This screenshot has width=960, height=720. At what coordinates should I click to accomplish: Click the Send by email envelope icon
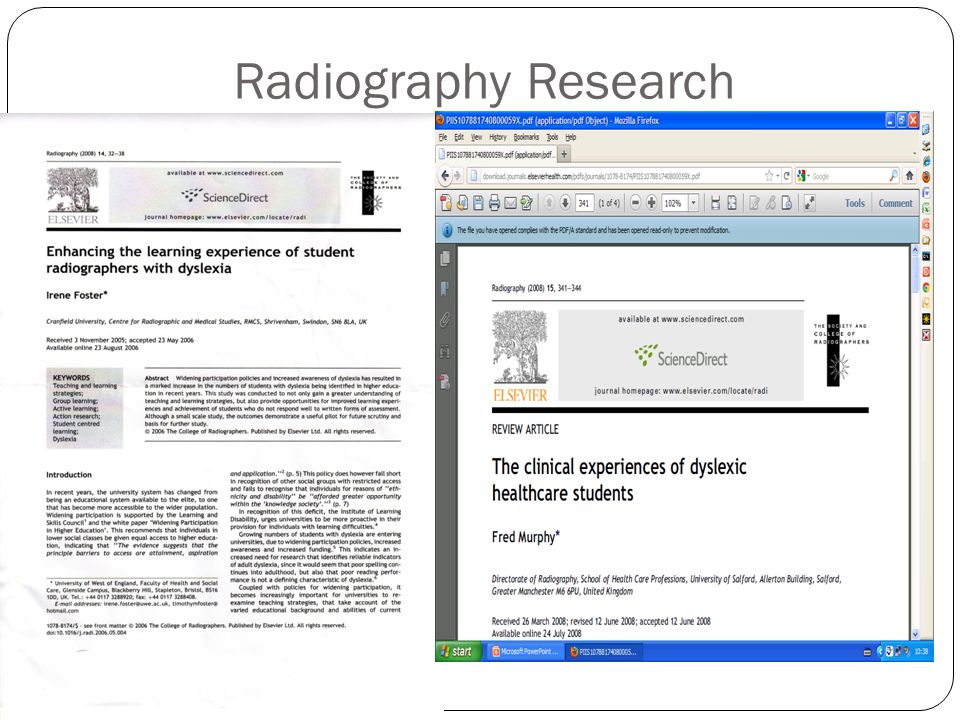(510, 203)
